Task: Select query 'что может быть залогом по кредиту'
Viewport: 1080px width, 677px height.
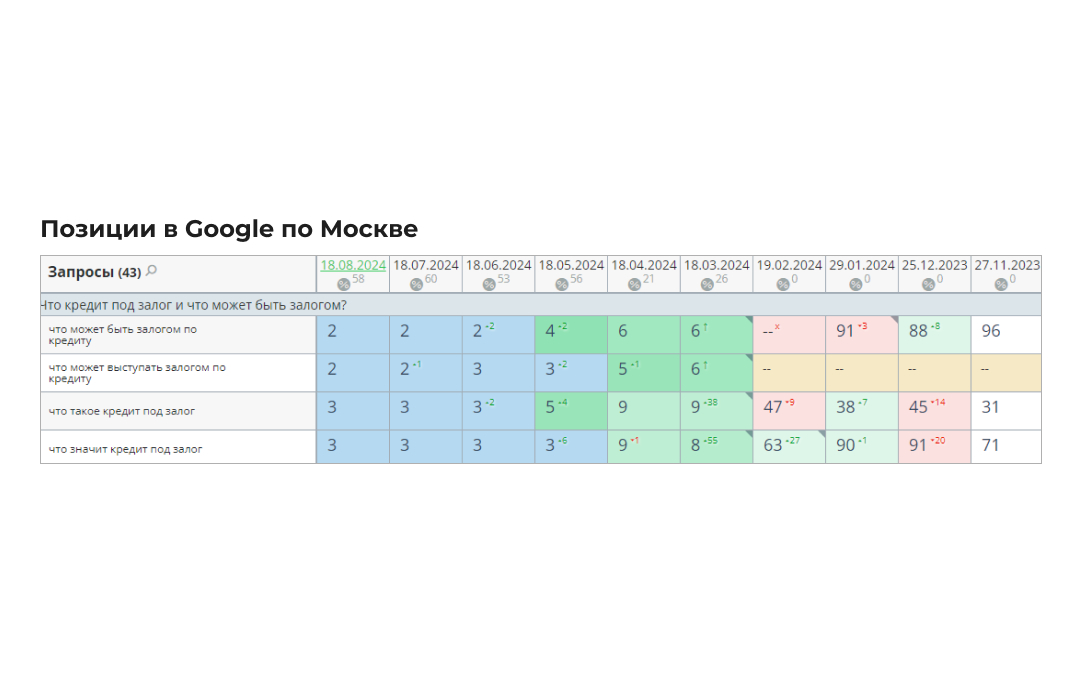Action: [x=123, y=335]
